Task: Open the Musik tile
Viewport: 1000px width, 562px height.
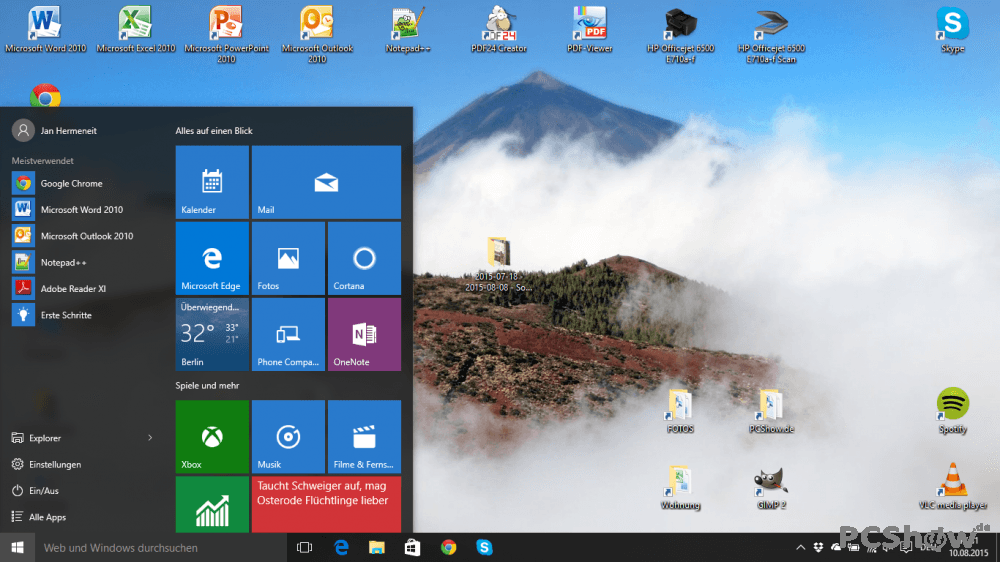Action: (288, 437)
